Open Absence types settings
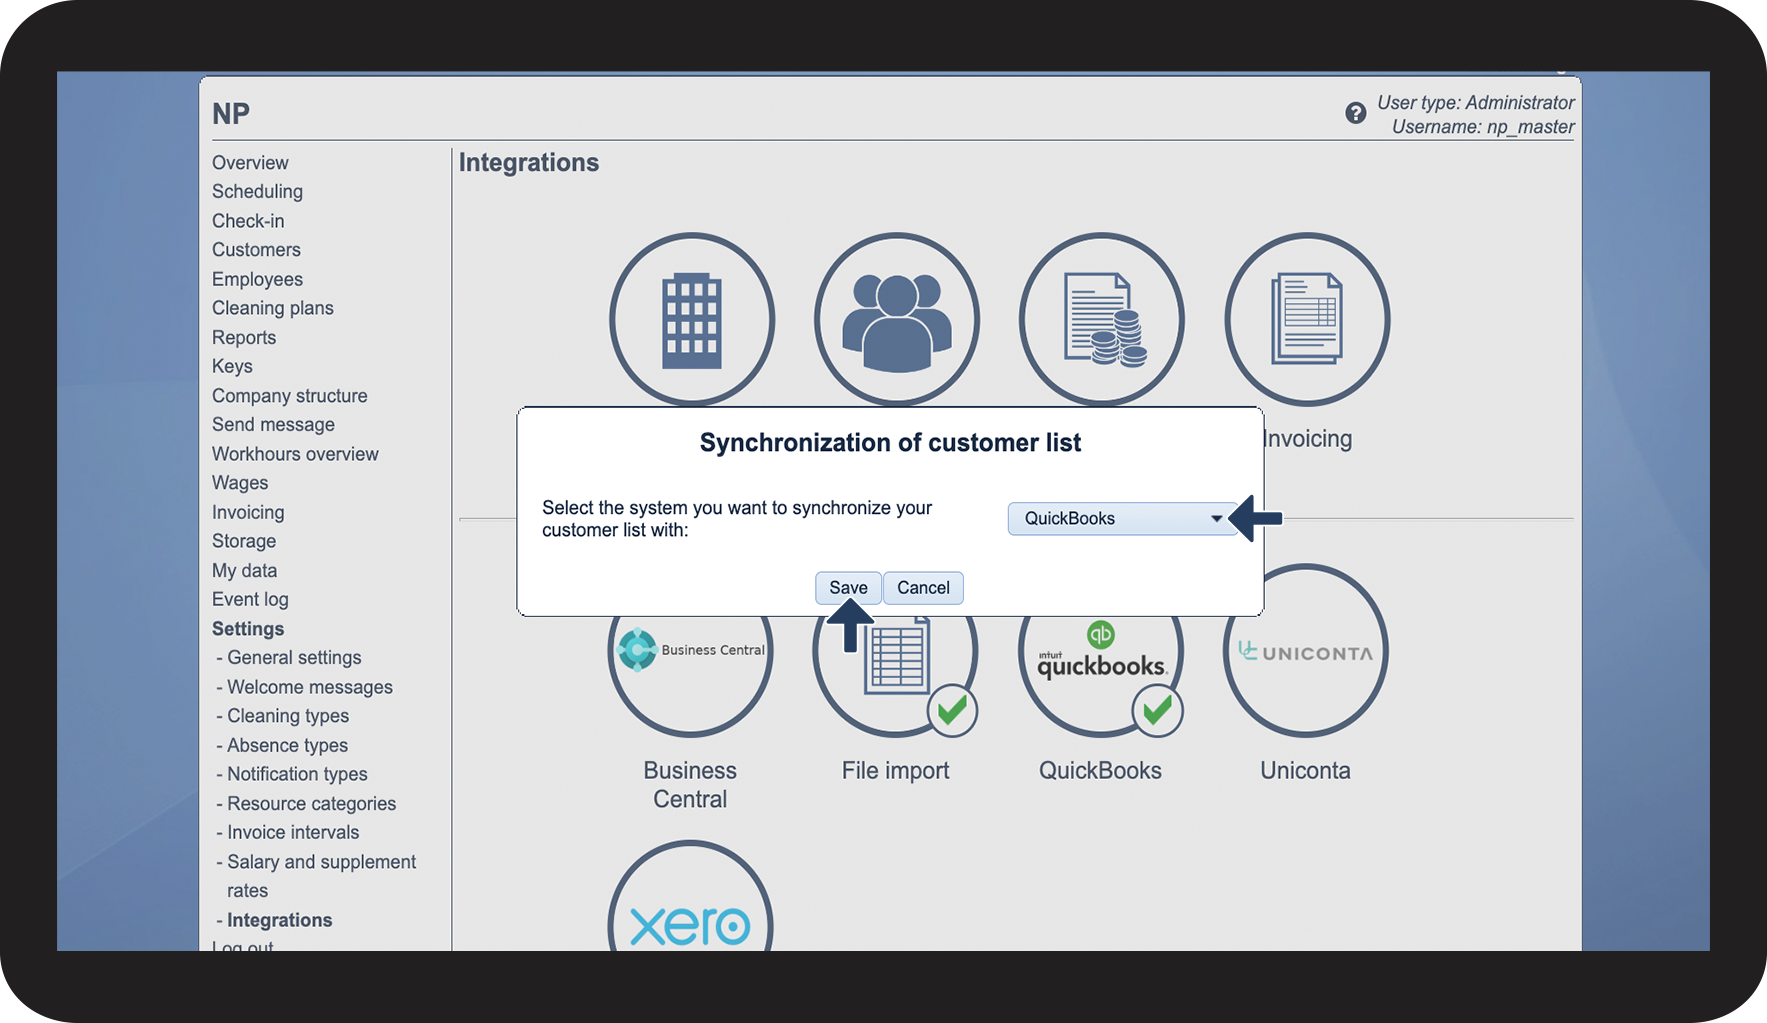The height and width of the screenshot is (1023, 1767). click(287, 746)
